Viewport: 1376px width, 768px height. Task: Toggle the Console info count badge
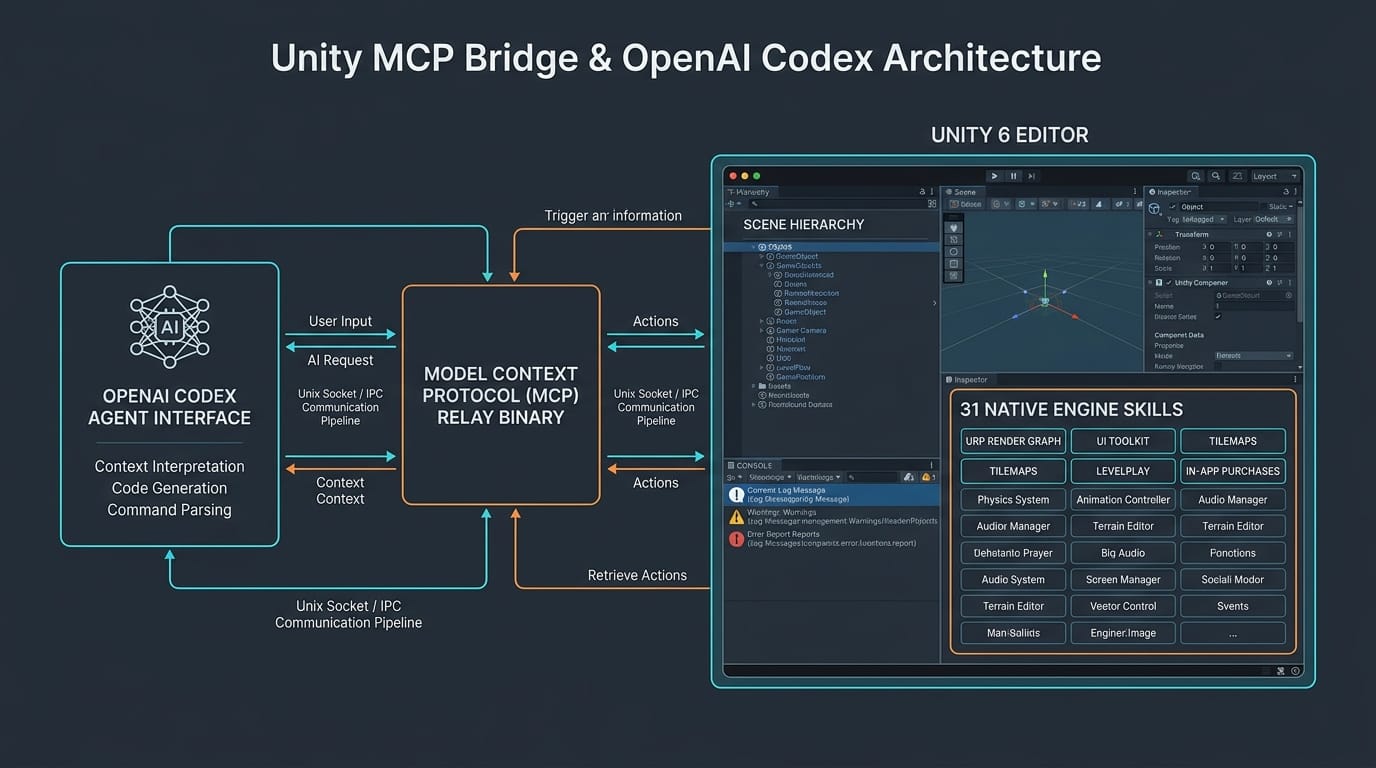tap(909, 477)
